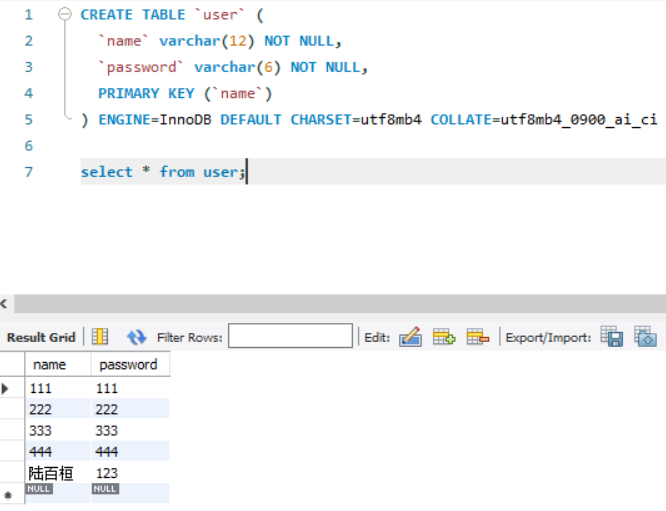Click line number 1 in gutter
Image resolution: width=666 pixels, height=511 pixels.
(28, 15)
